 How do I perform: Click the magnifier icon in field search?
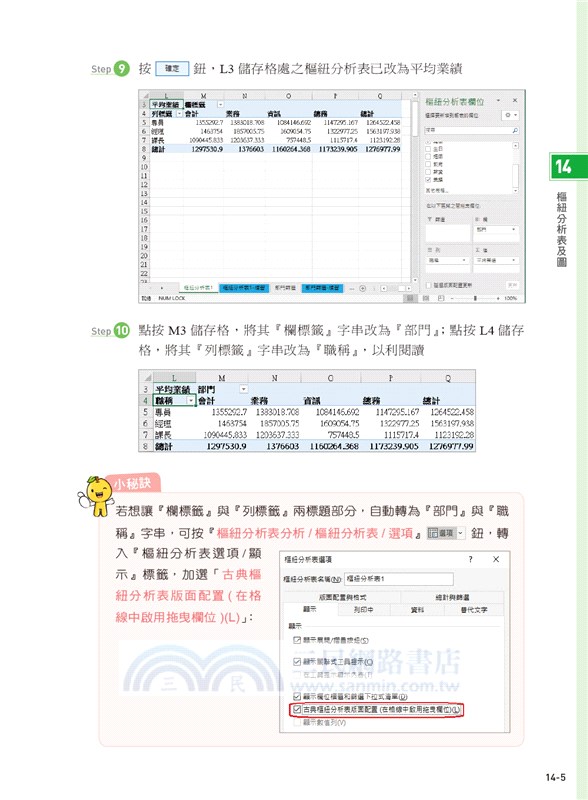tap(515, 131)
